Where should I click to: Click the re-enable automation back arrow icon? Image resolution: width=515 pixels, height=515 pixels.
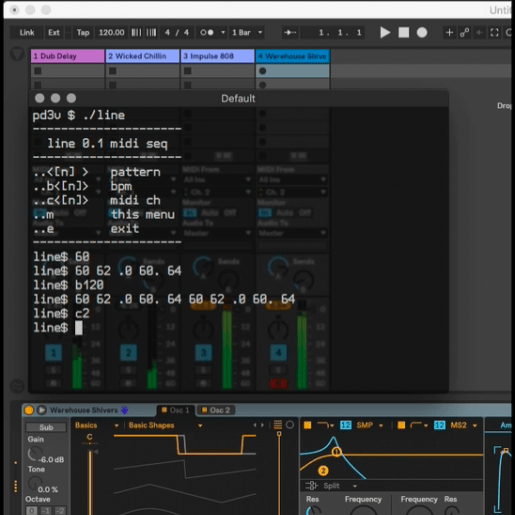480,32
